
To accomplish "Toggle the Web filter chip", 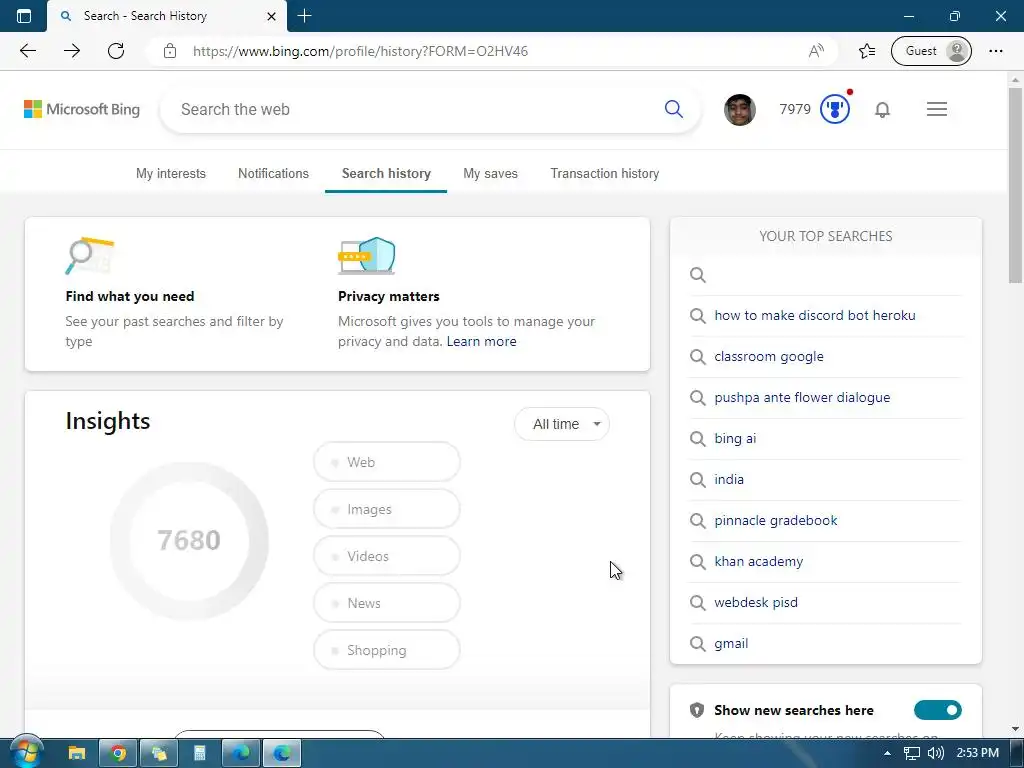I will coord(387,462).
